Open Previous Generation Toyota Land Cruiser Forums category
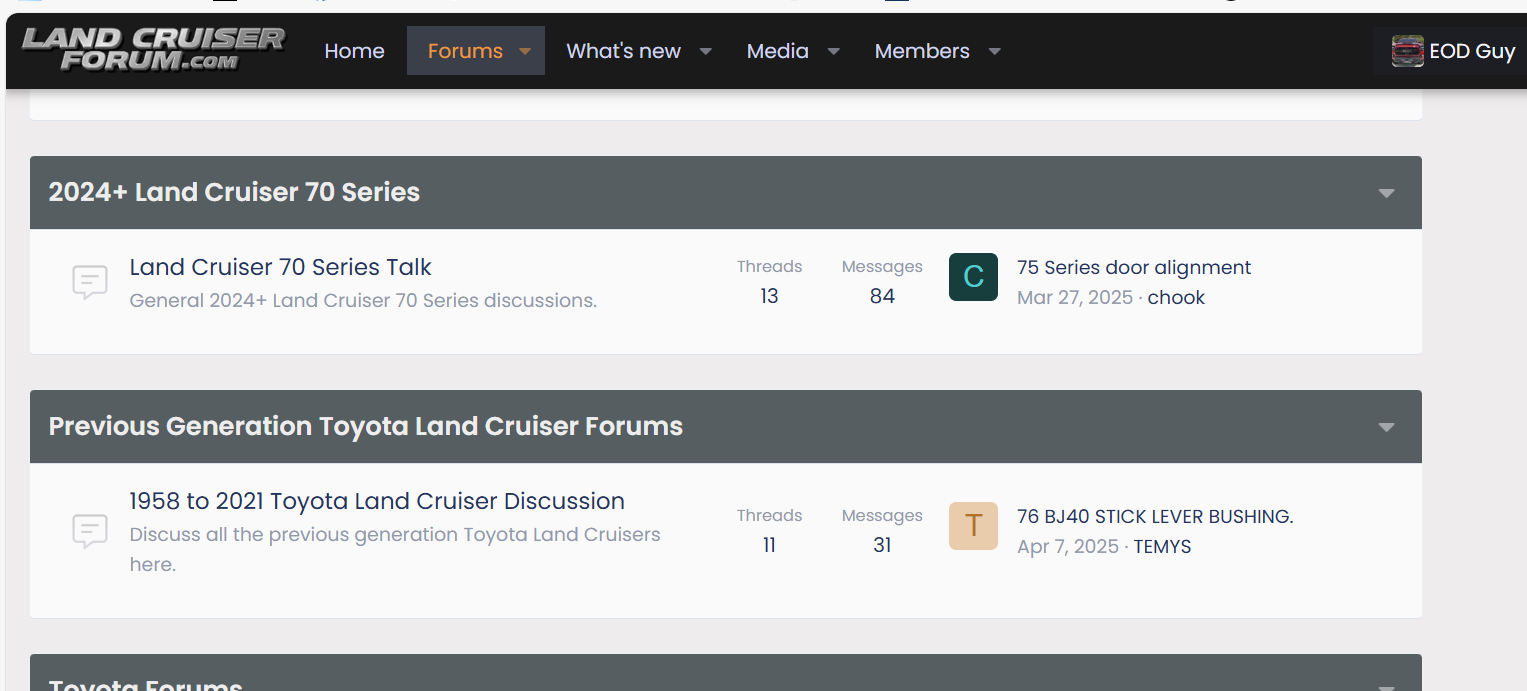The width and height of the screenshot is (1527, 691). tap(366, 426)
